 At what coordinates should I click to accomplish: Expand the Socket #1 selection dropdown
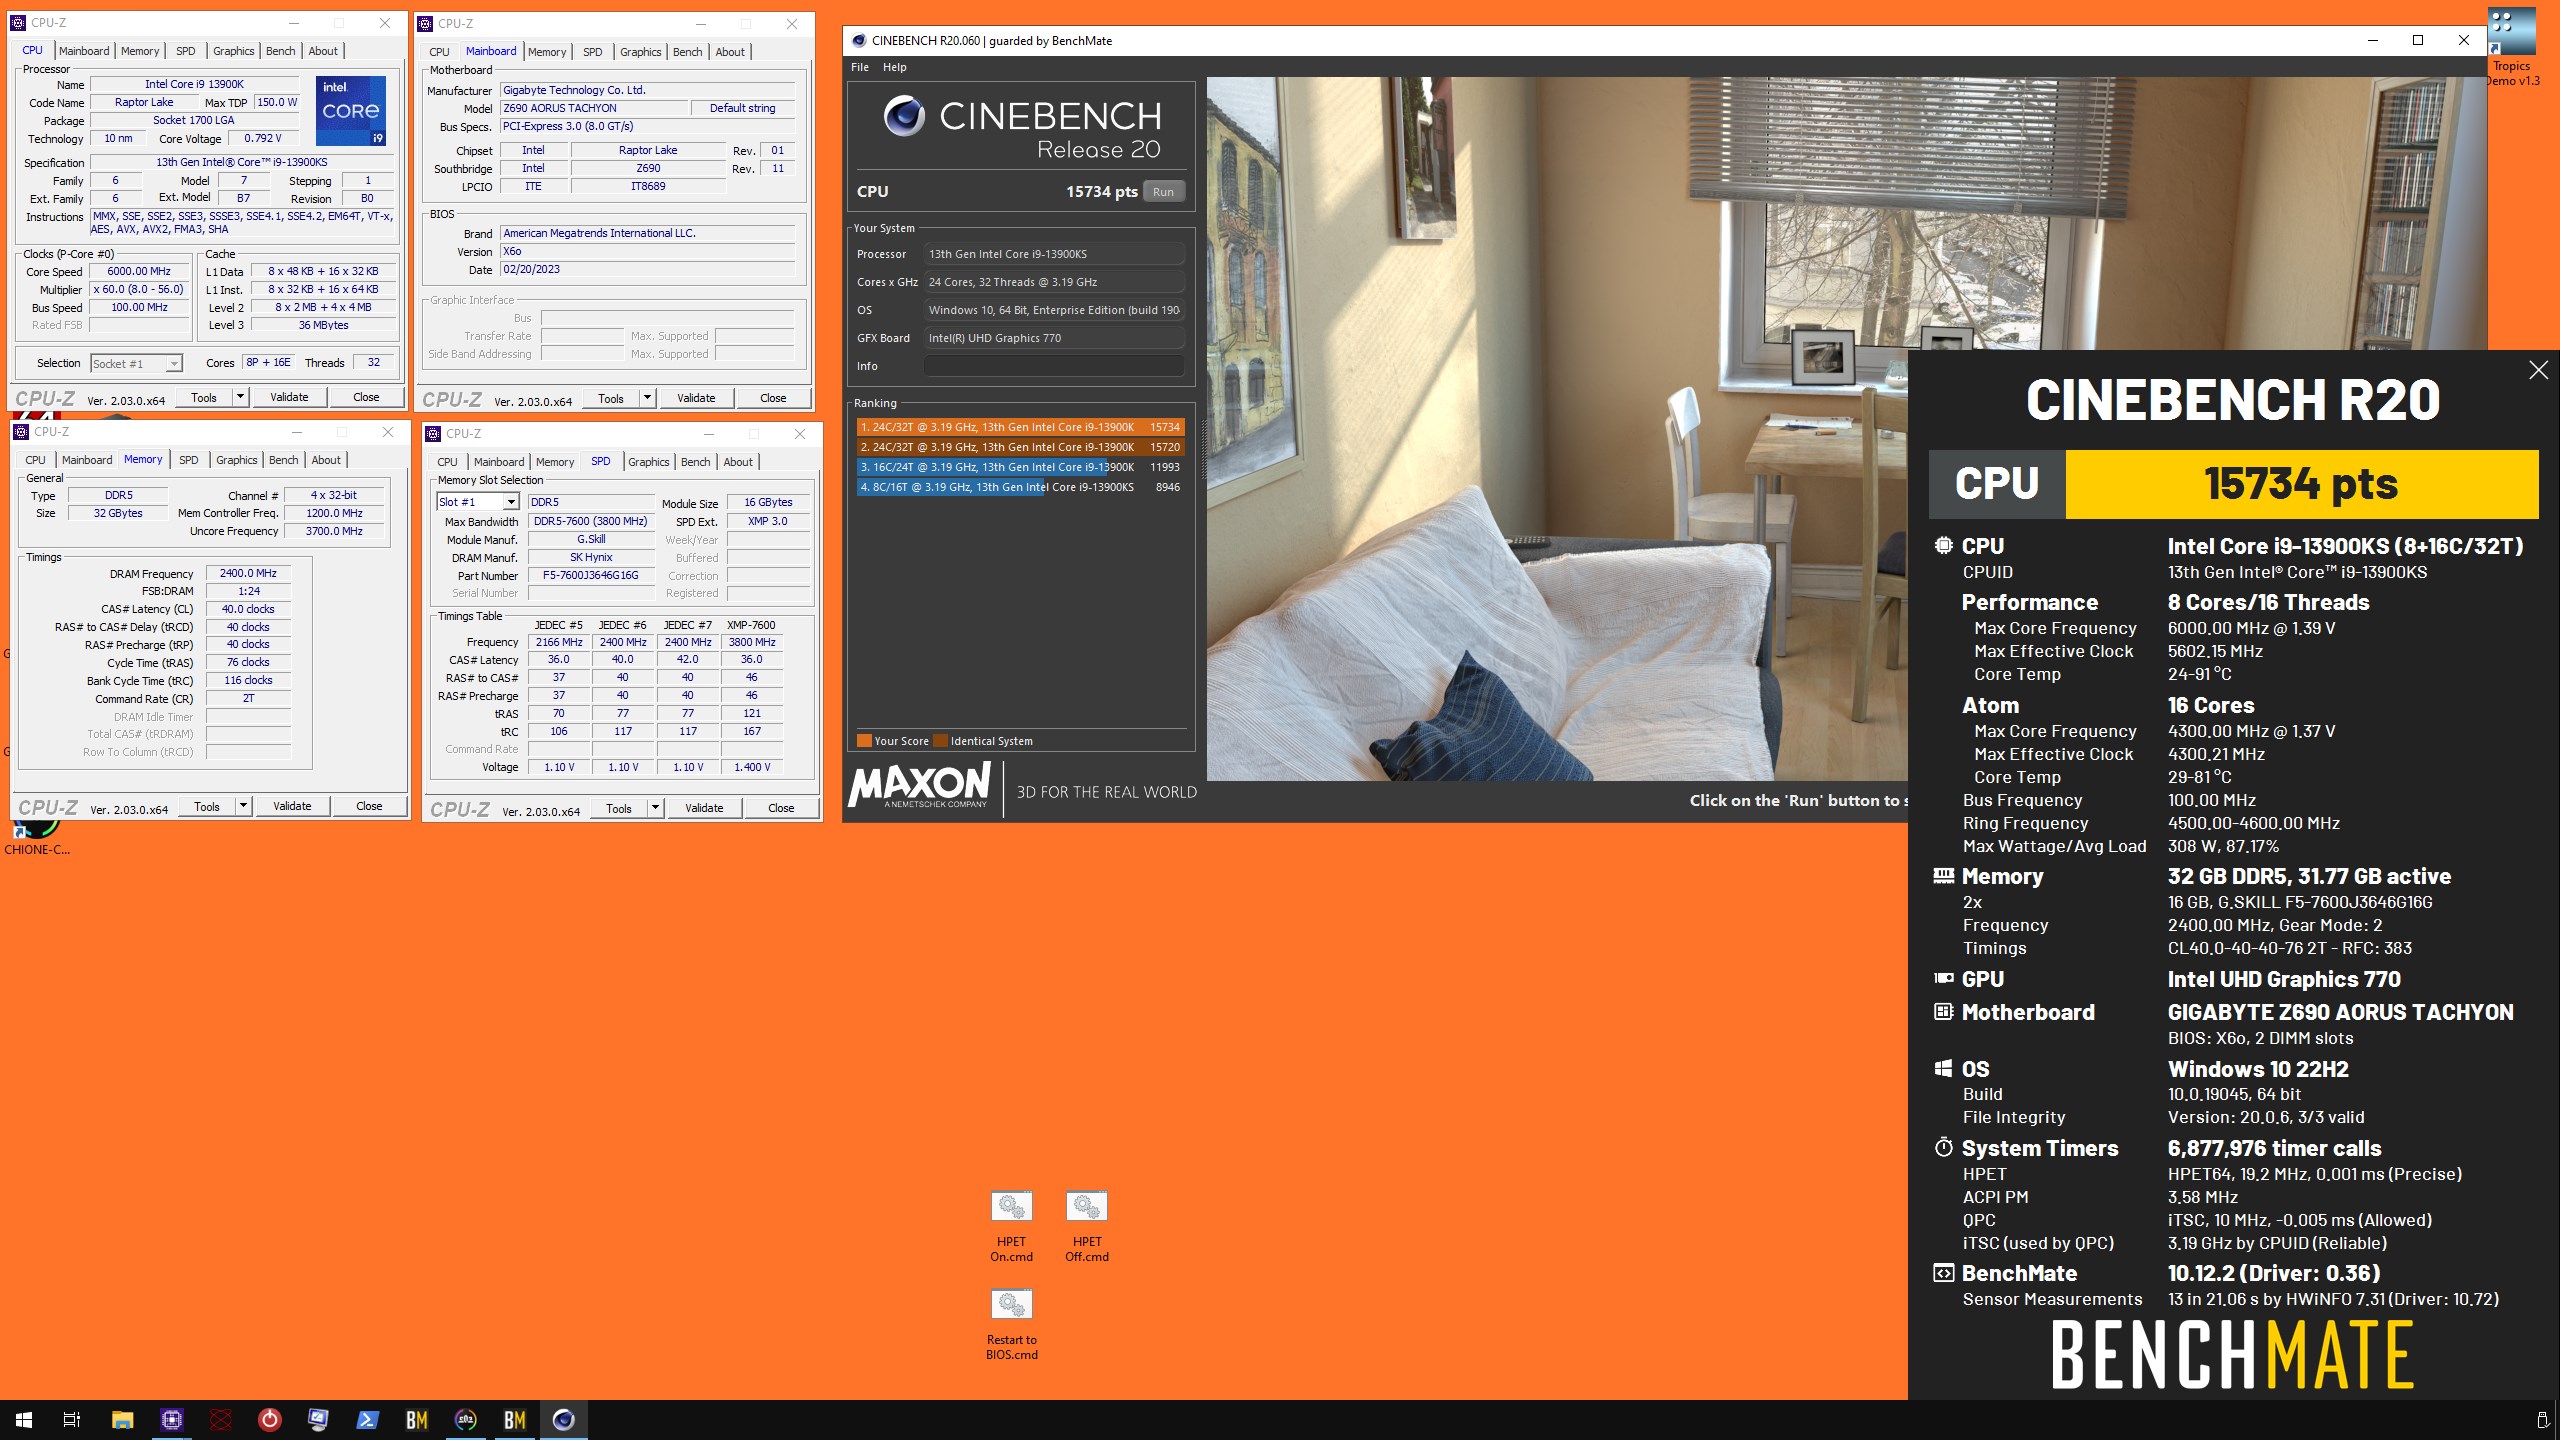click(174, 364)
